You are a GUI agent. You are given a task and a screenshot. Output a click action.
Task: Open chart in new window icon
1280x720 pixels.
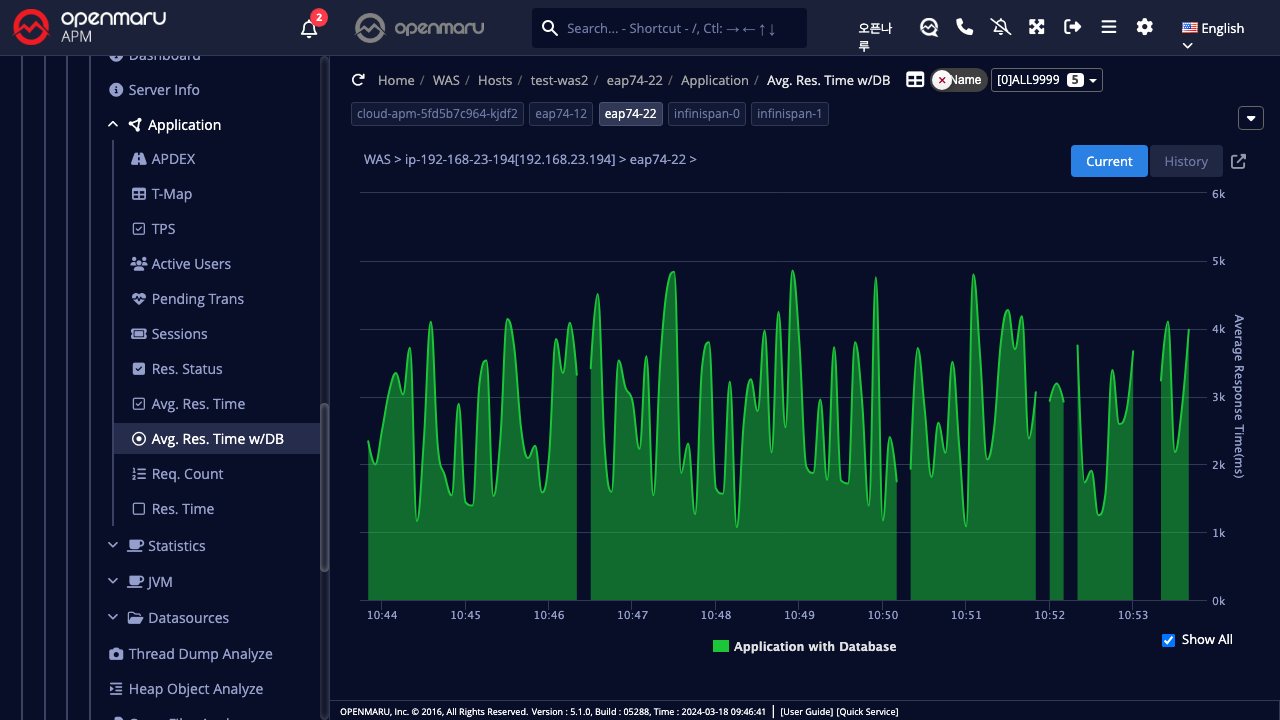tap(1238, 161)
